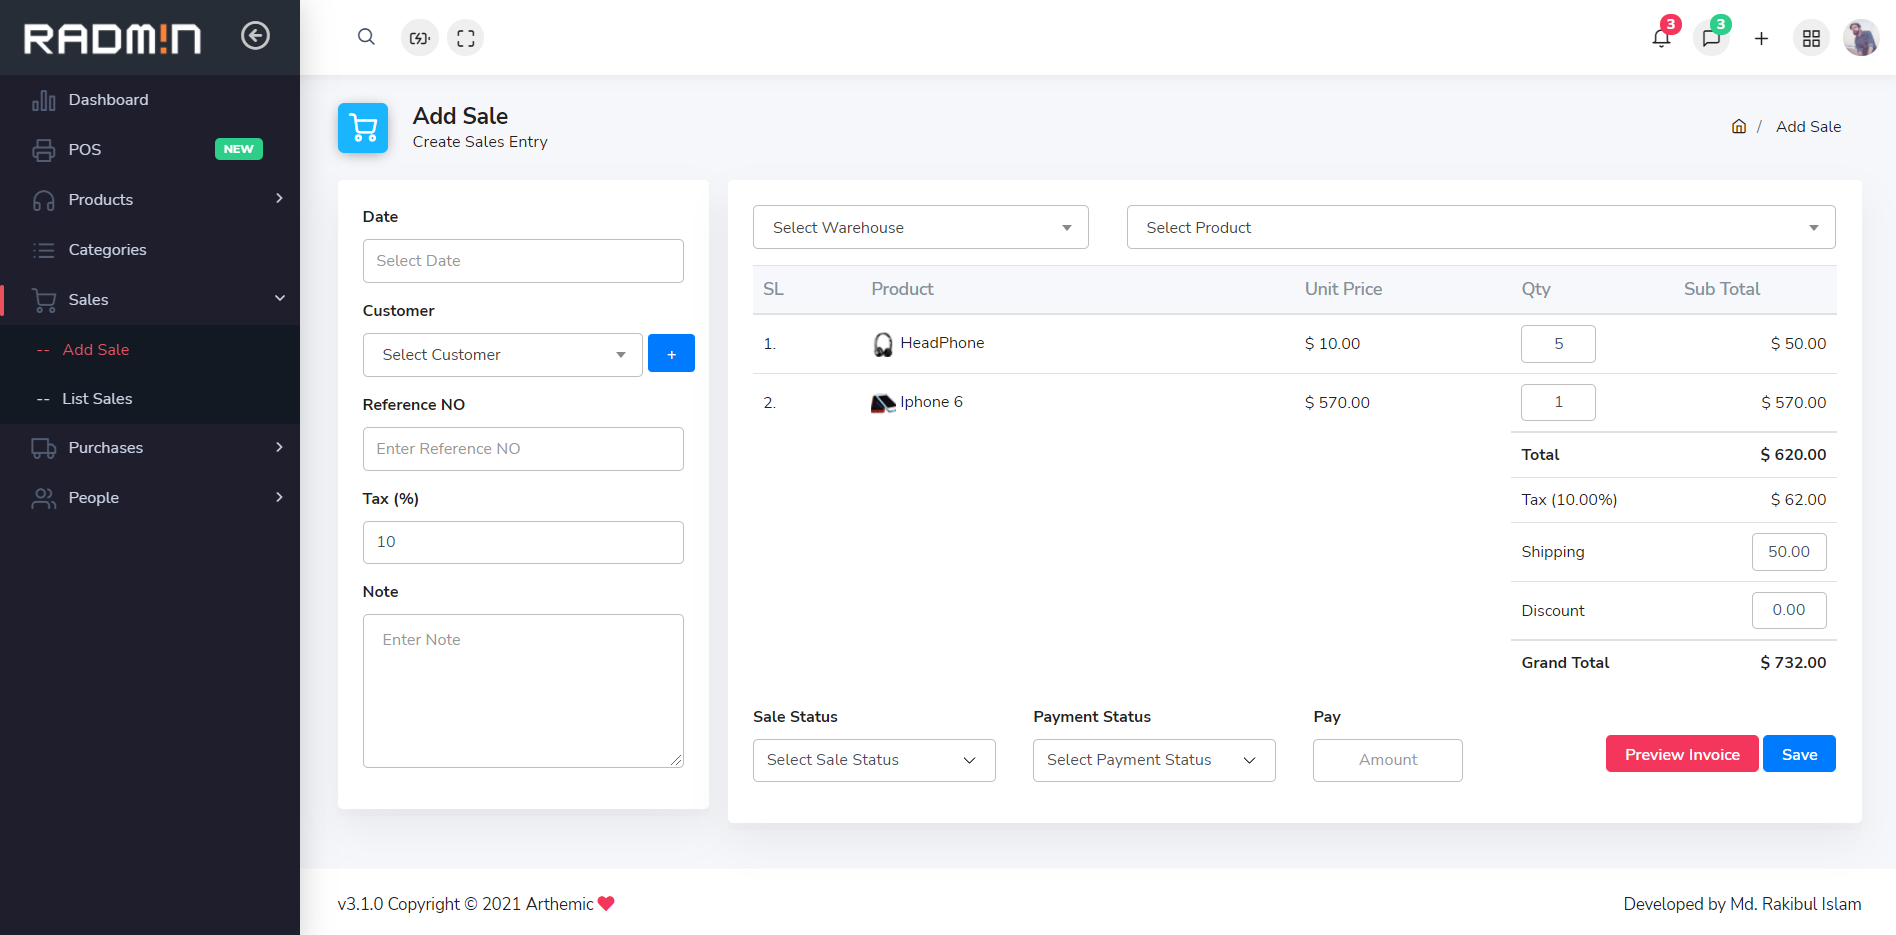1896x935 pixels.
Task: Click the blue Add Sale cart icon
Action: pyautogui.click(x=363, y=128)
